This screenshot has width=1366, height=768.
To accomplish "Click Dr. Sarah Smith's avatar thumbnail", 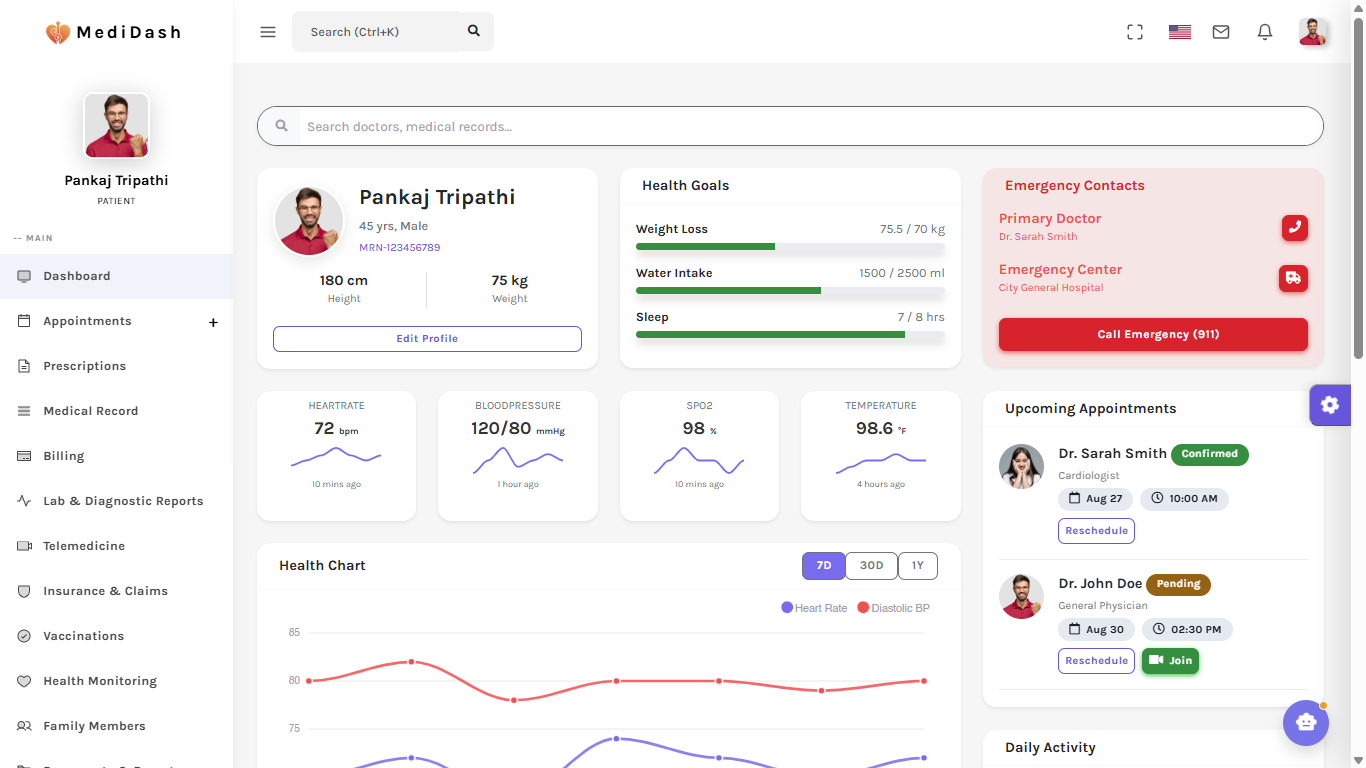I will 1021,466.
